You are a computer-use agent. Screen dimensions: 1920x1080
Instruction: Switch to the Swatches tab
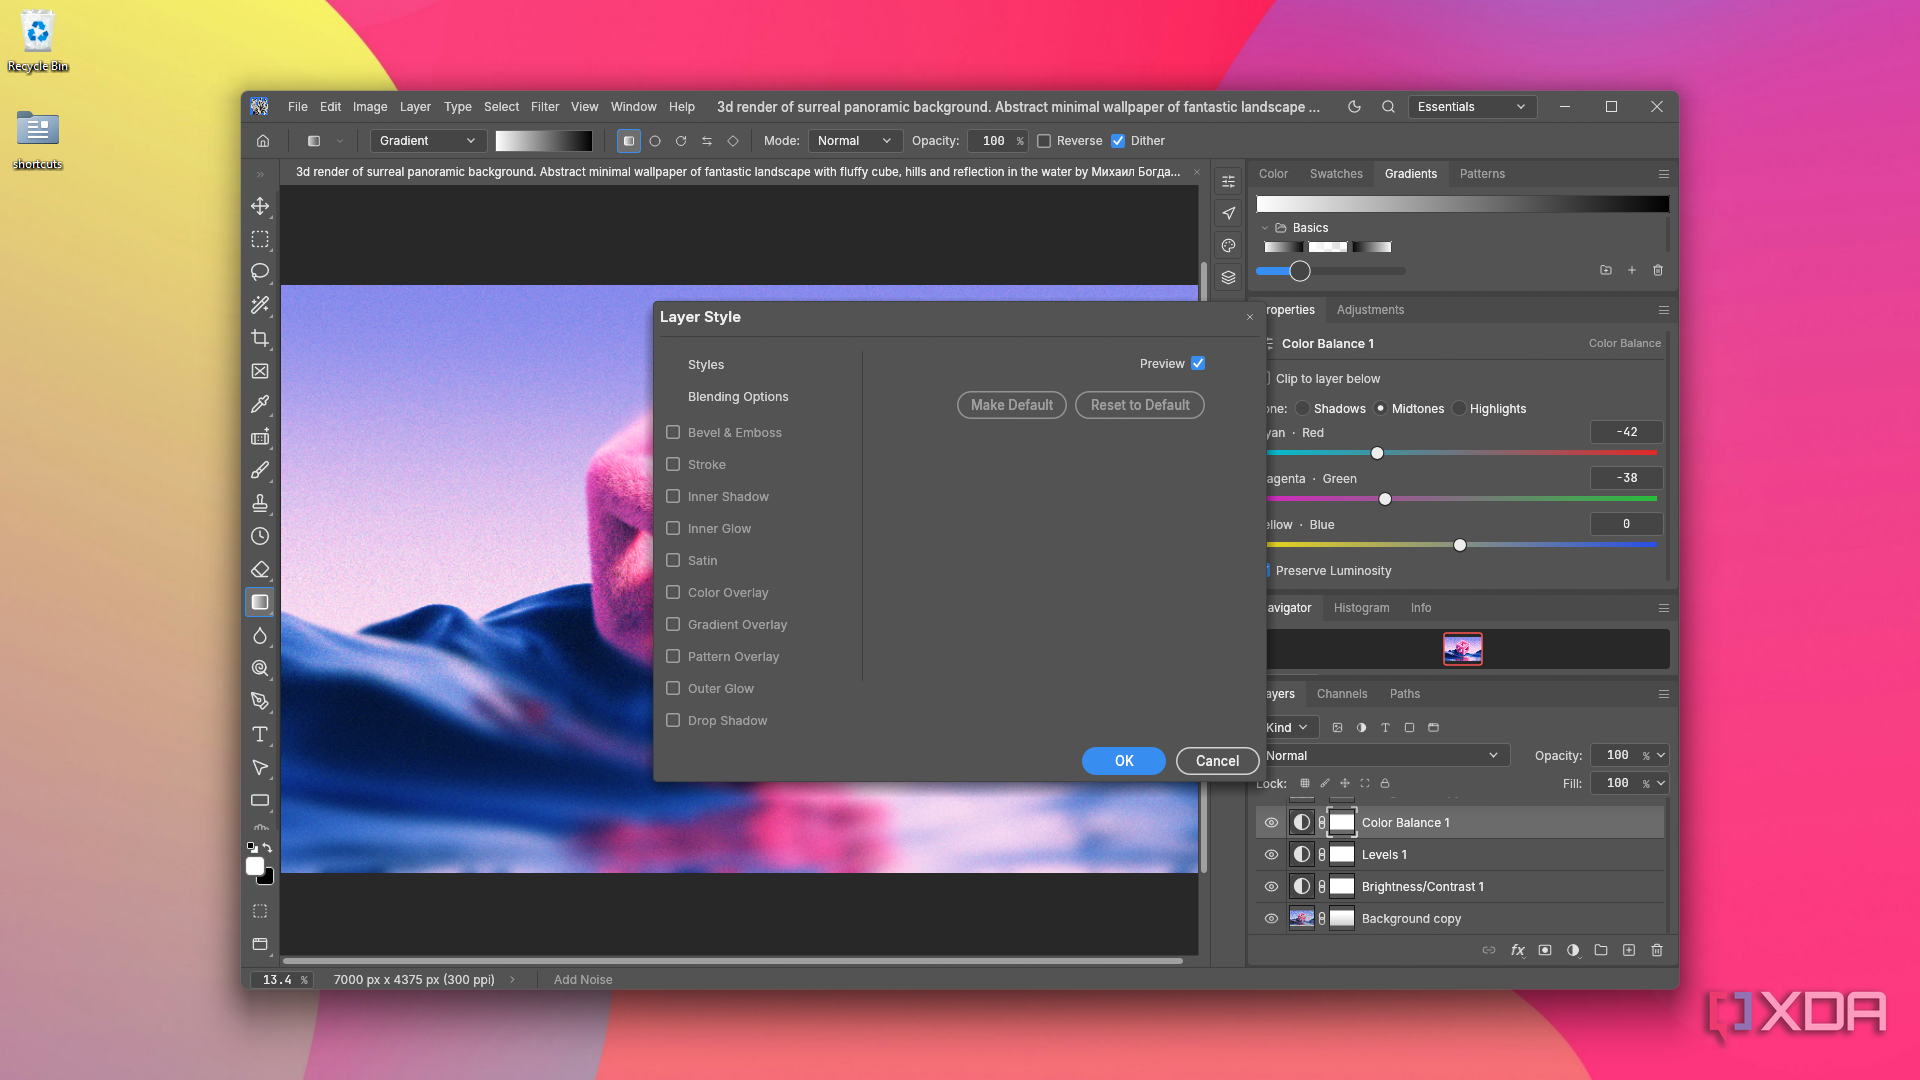click(x=1336, y=174)
